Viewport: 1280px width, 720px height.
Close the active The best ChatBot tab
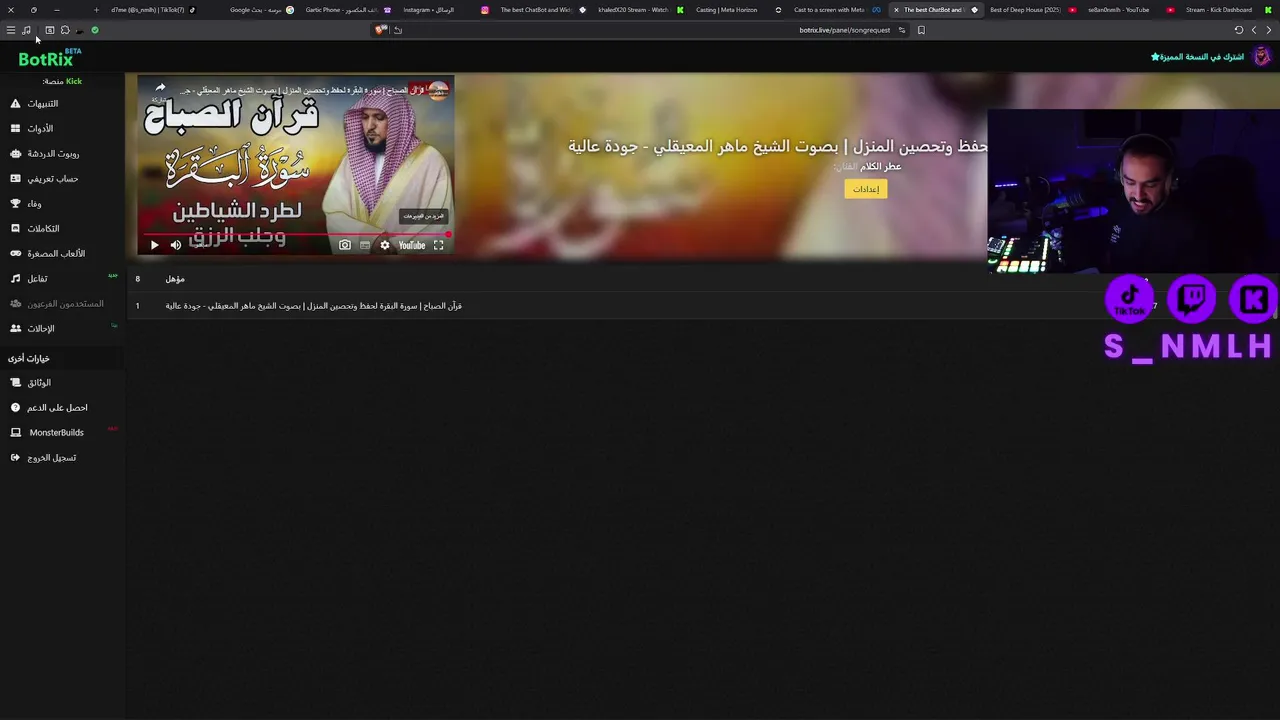(x=896, y=10)
